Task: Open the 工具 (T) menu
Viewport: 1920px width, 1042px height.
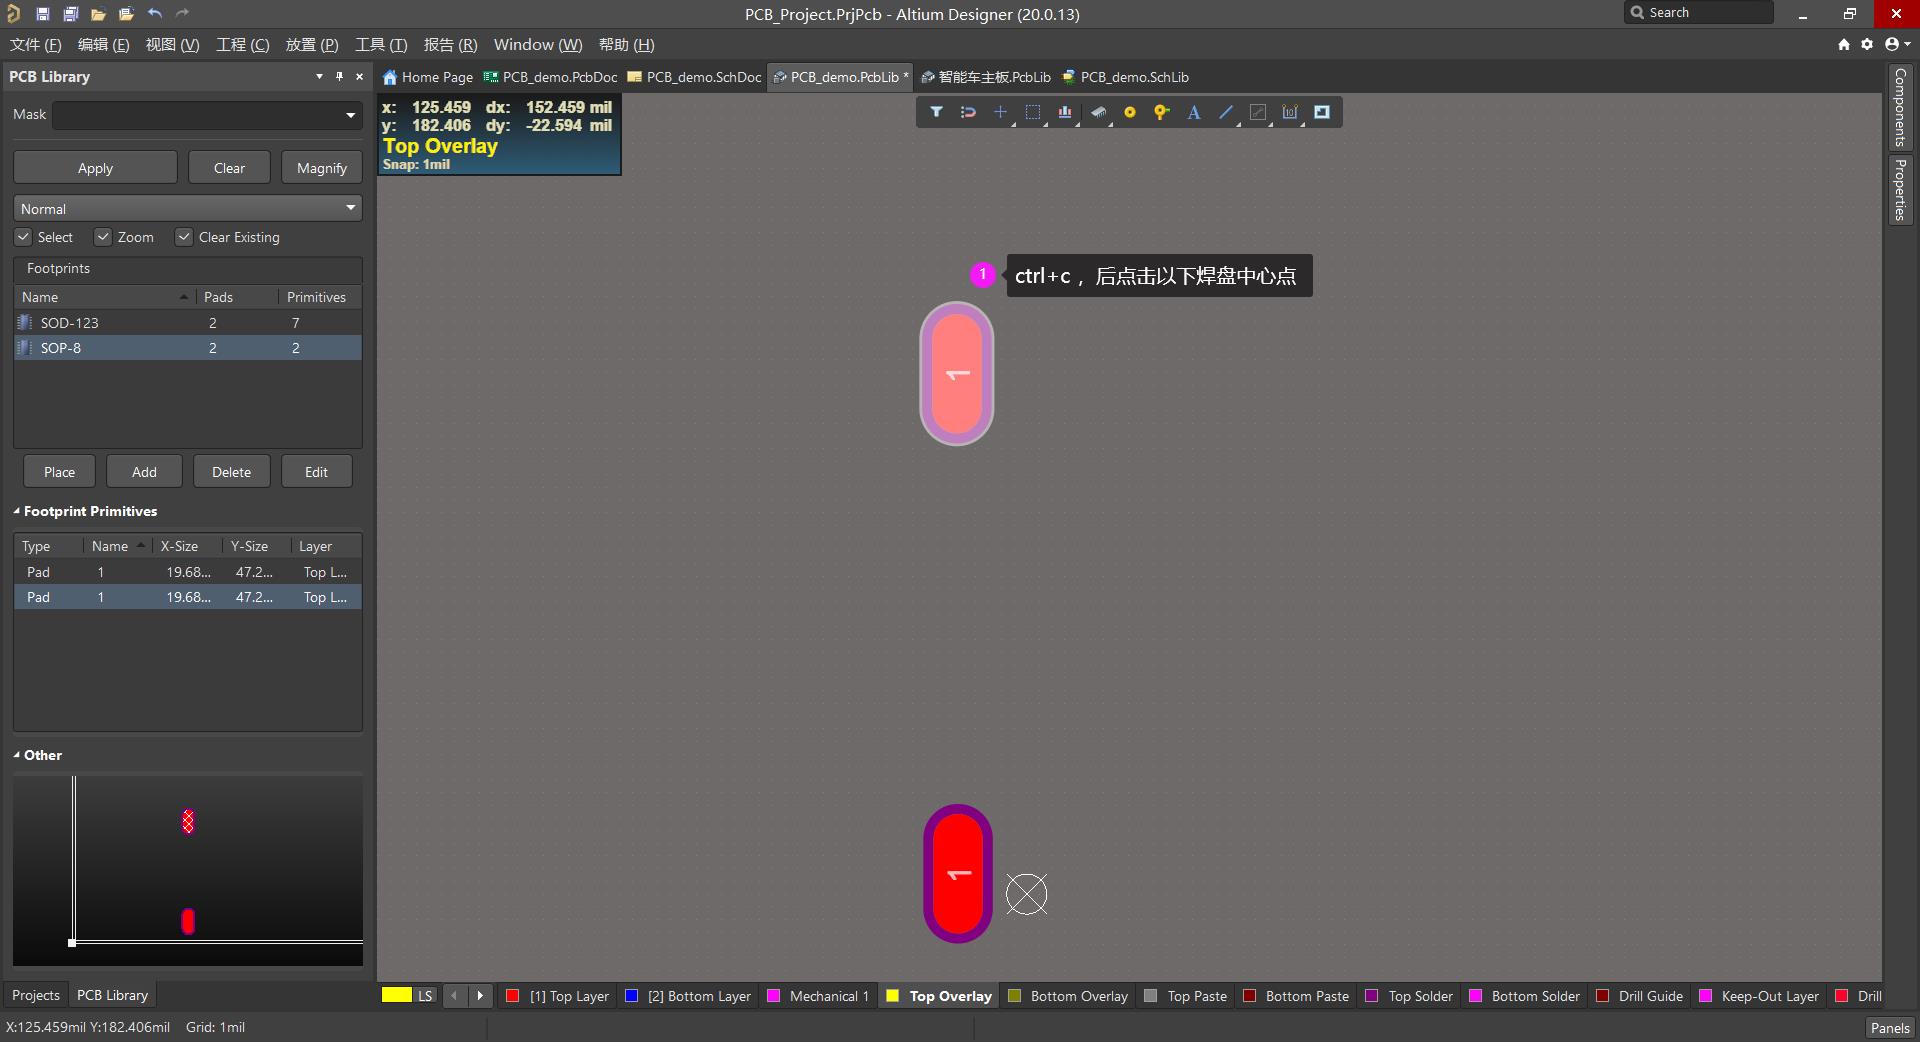Action: click(381, 45)
